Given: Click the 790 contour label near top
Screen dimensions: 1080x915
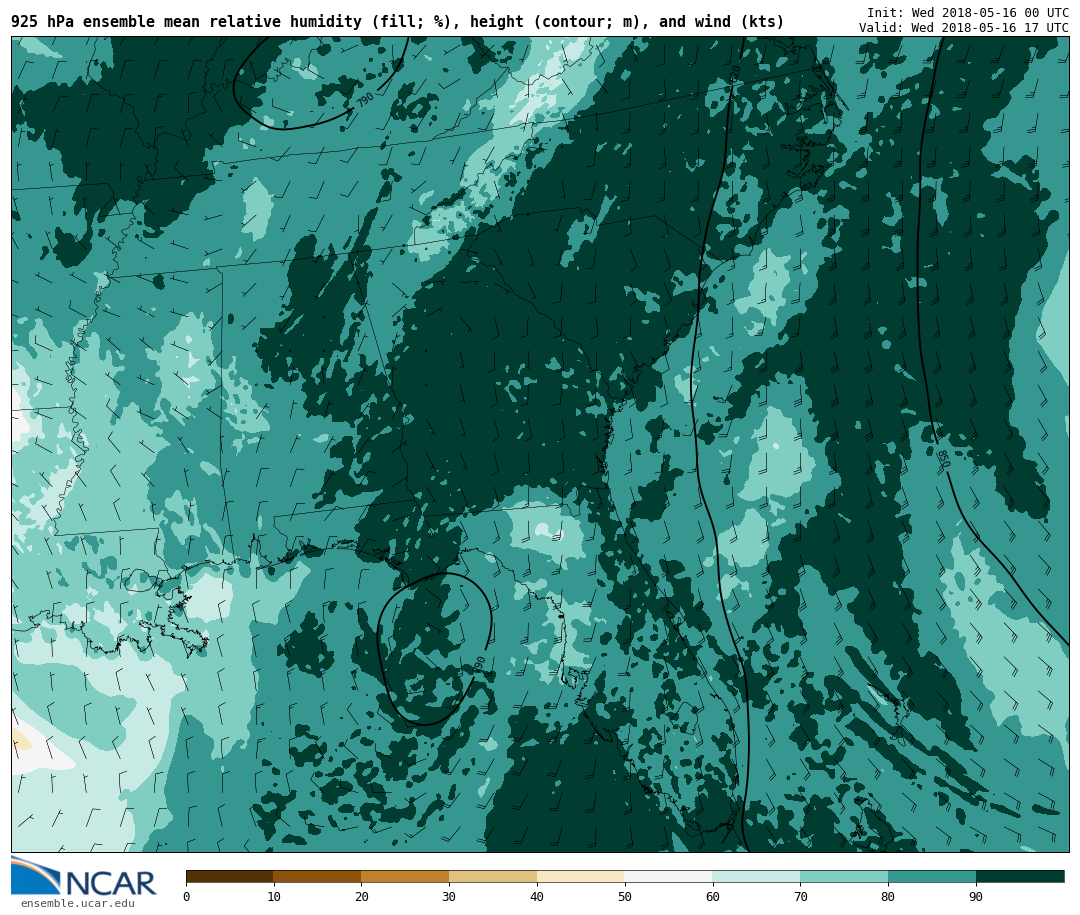Looking at the screenshot, I should point(366,100).
